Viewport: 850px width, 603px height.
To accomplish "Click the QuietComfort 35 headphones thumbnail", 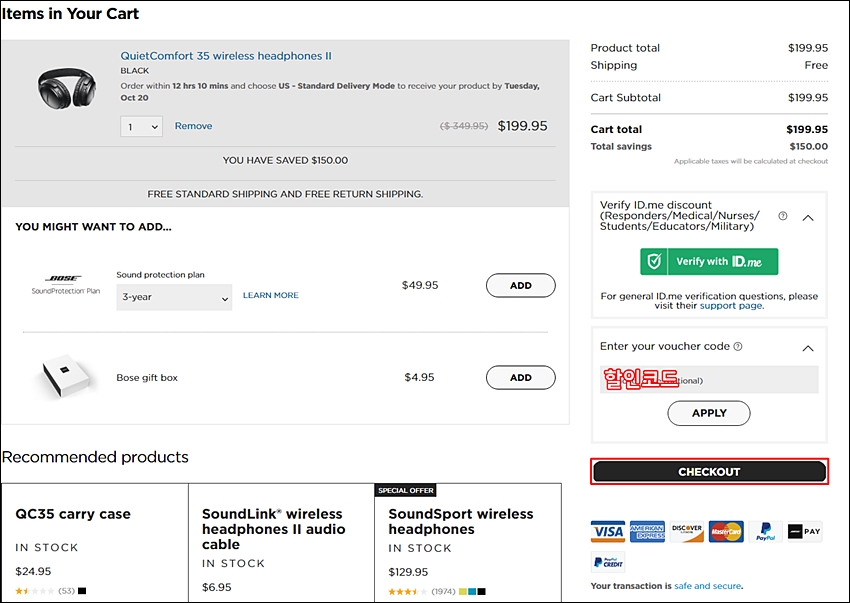I will [67, 87].
